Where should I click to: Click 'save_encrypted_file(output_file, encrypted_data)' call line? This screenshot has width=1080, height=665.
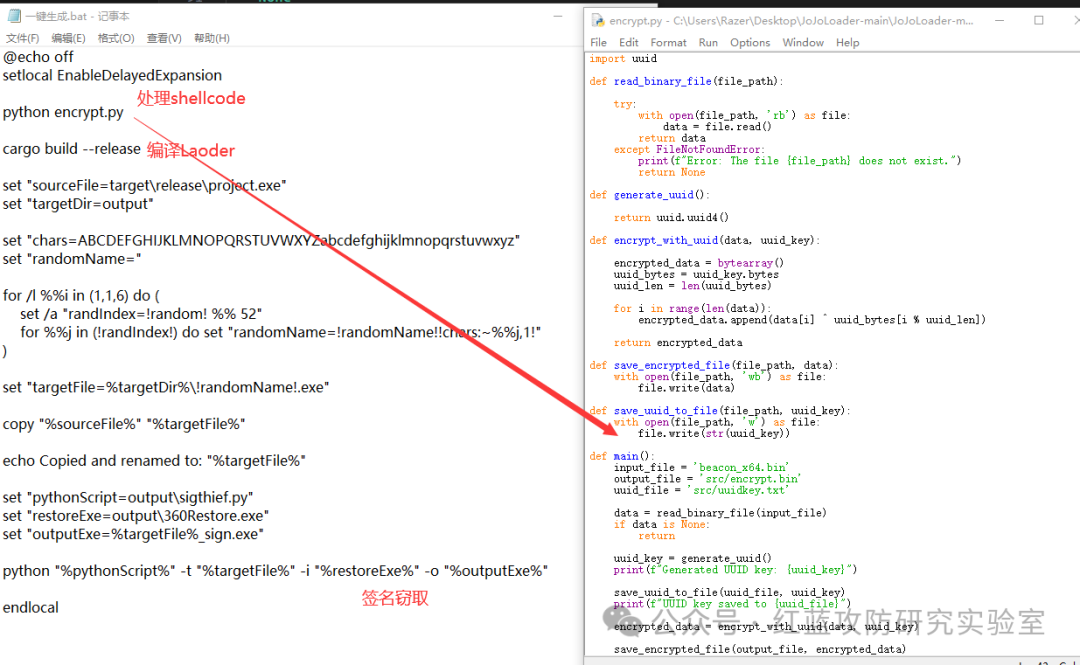[760, 650]
